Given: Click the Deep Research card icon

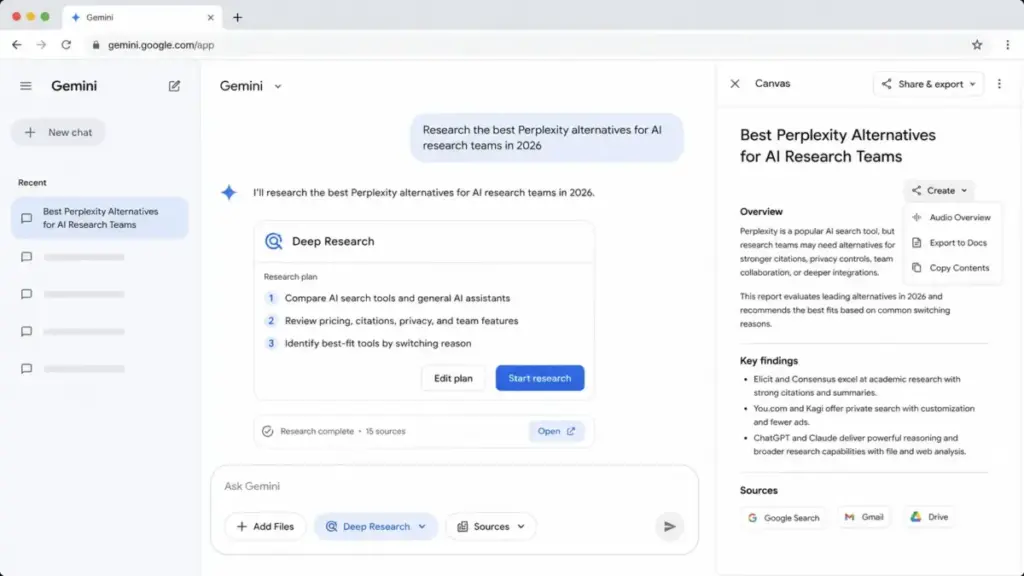Looking at the screenshot, I should coord(274,242).
